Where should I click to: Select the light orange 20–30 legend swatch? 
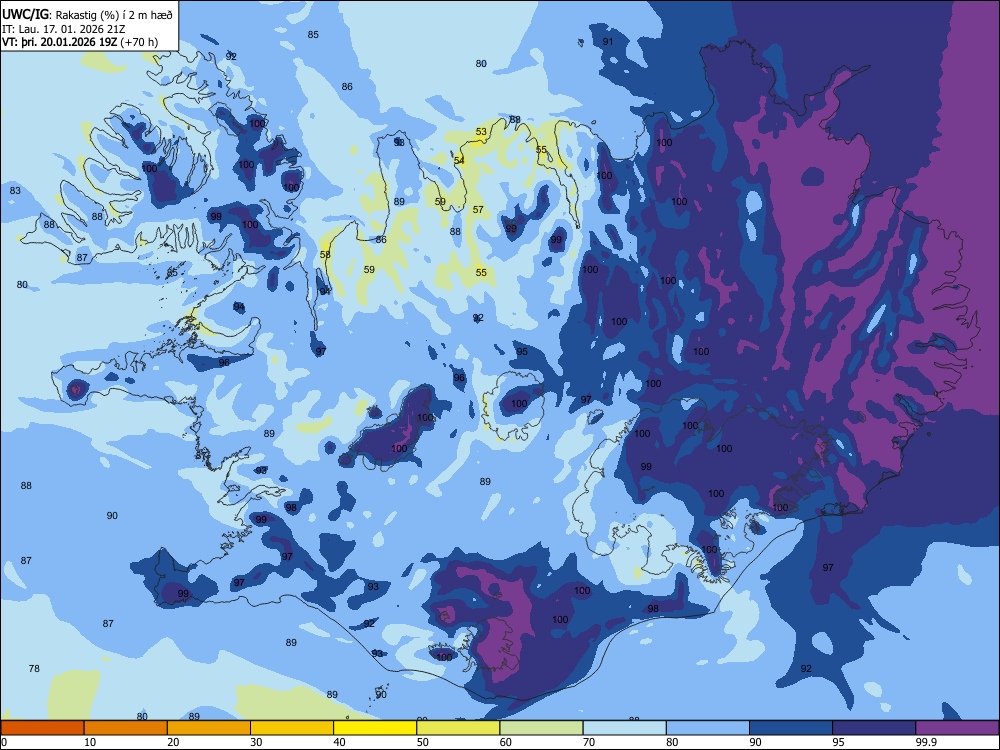pyautogui.click(x=209, y=728)
